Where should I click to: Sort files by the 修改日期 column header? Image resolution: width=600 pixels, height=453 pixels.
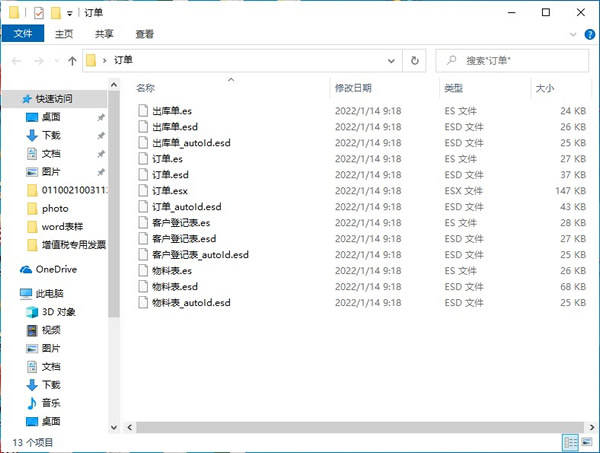[x=354, y=89]
